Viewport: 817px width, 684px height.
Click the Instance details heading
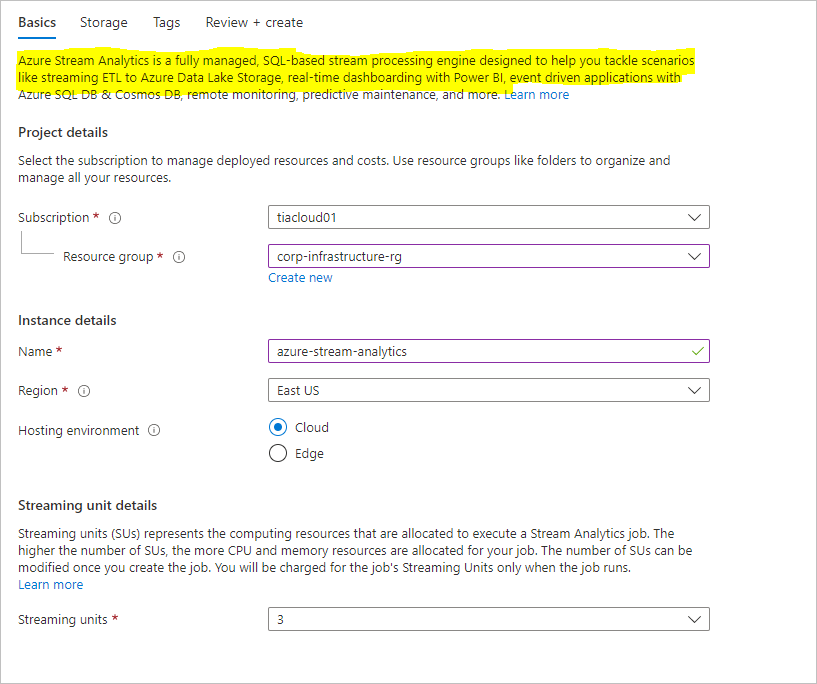pyautogui.click(x=67, y=320)
